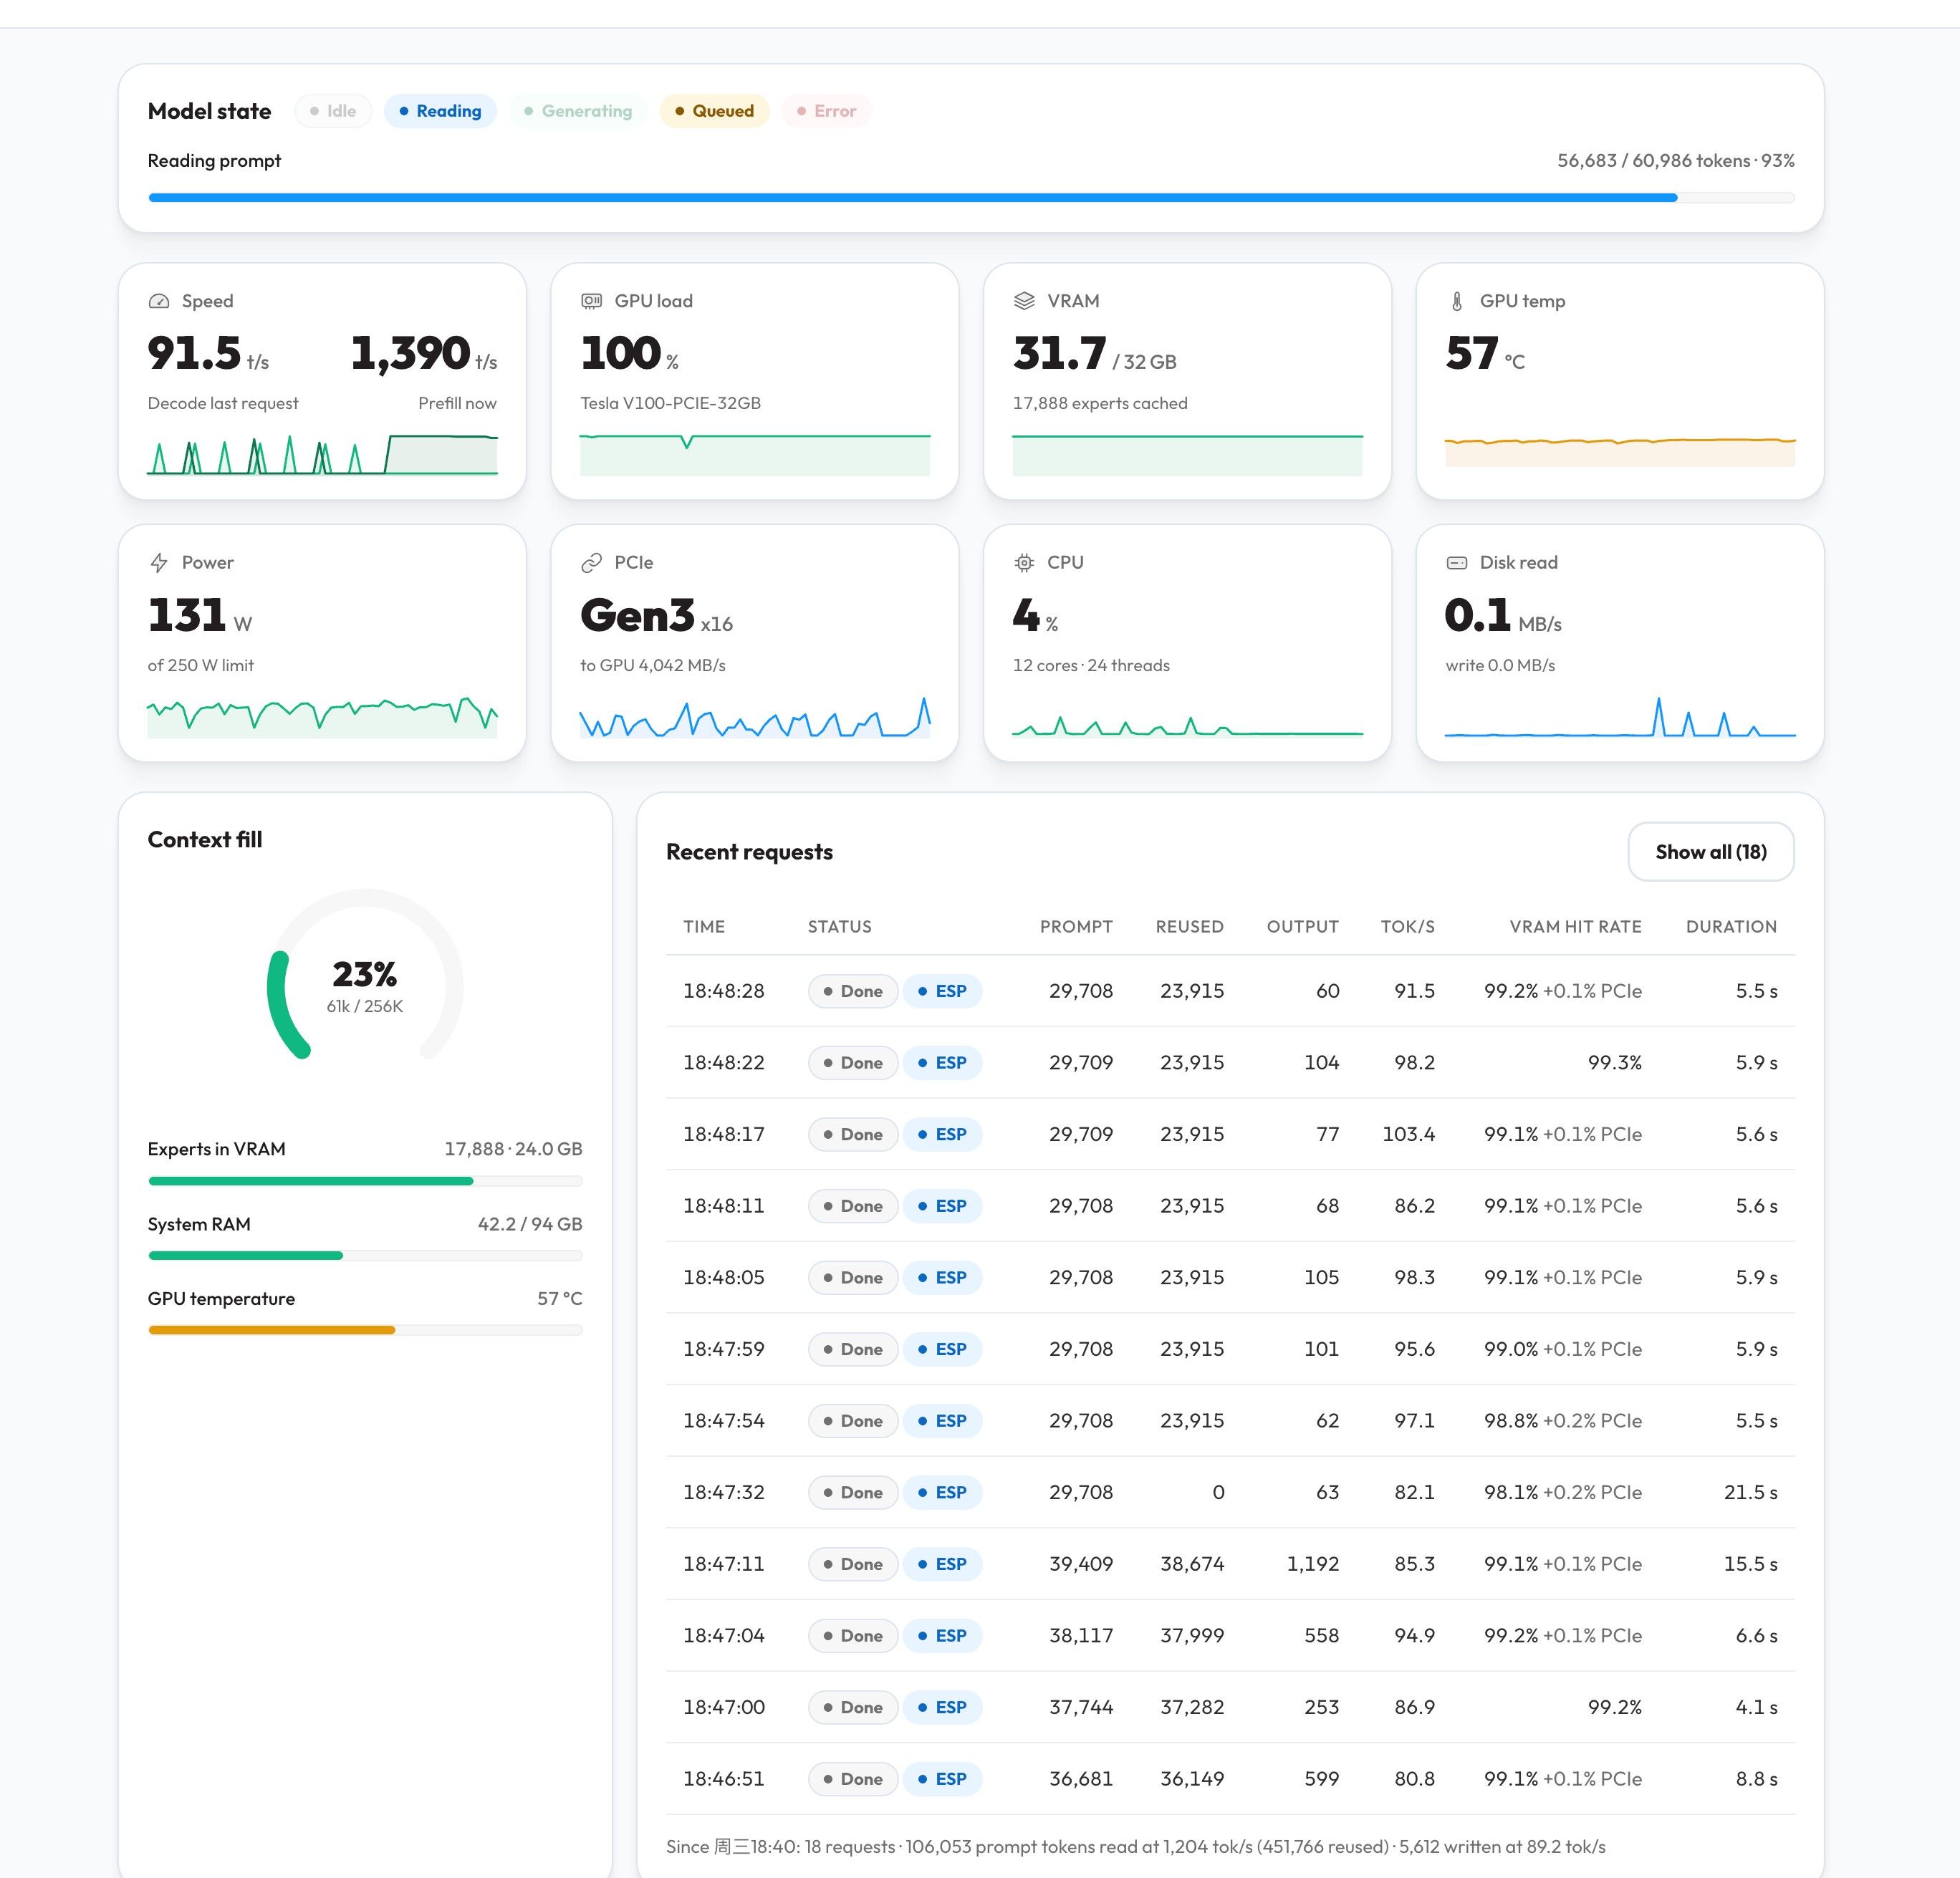Click the PCIe throughput sparkline
The height and width of the screenshot is (1878, 1960).
755,717
